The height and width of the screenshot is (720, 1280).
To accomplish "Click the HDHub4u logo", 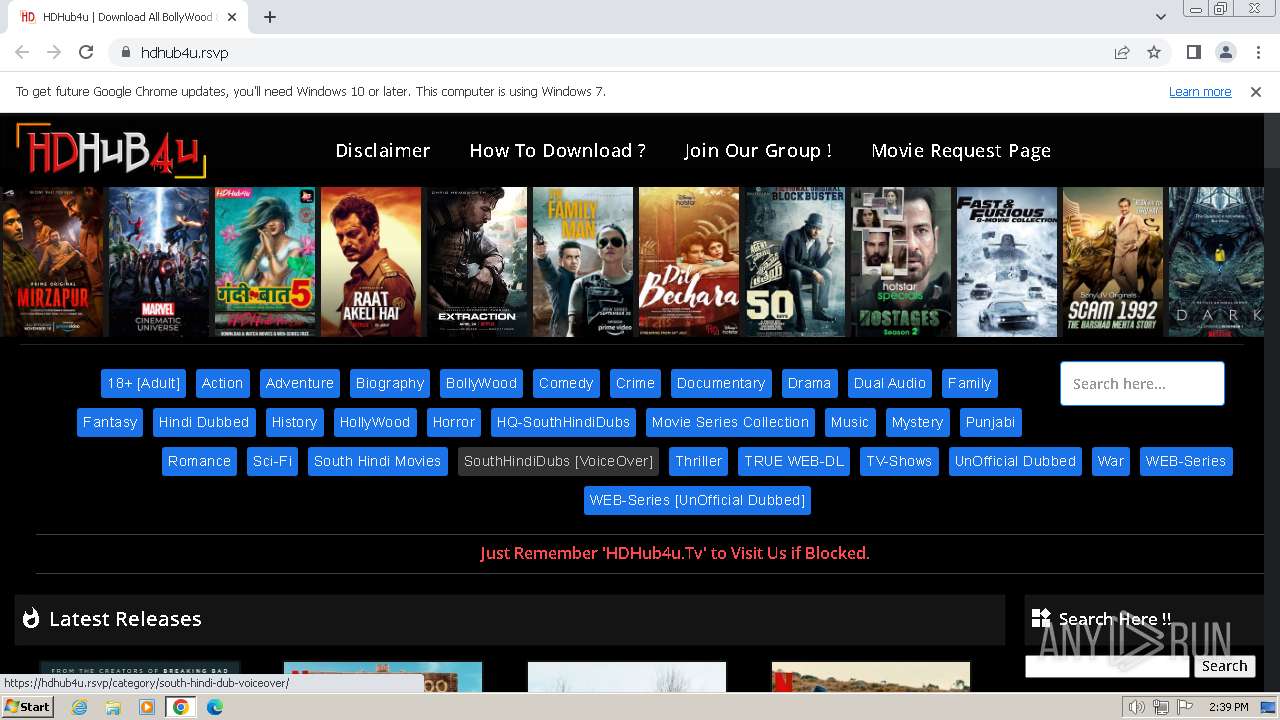I will (111, 151).
